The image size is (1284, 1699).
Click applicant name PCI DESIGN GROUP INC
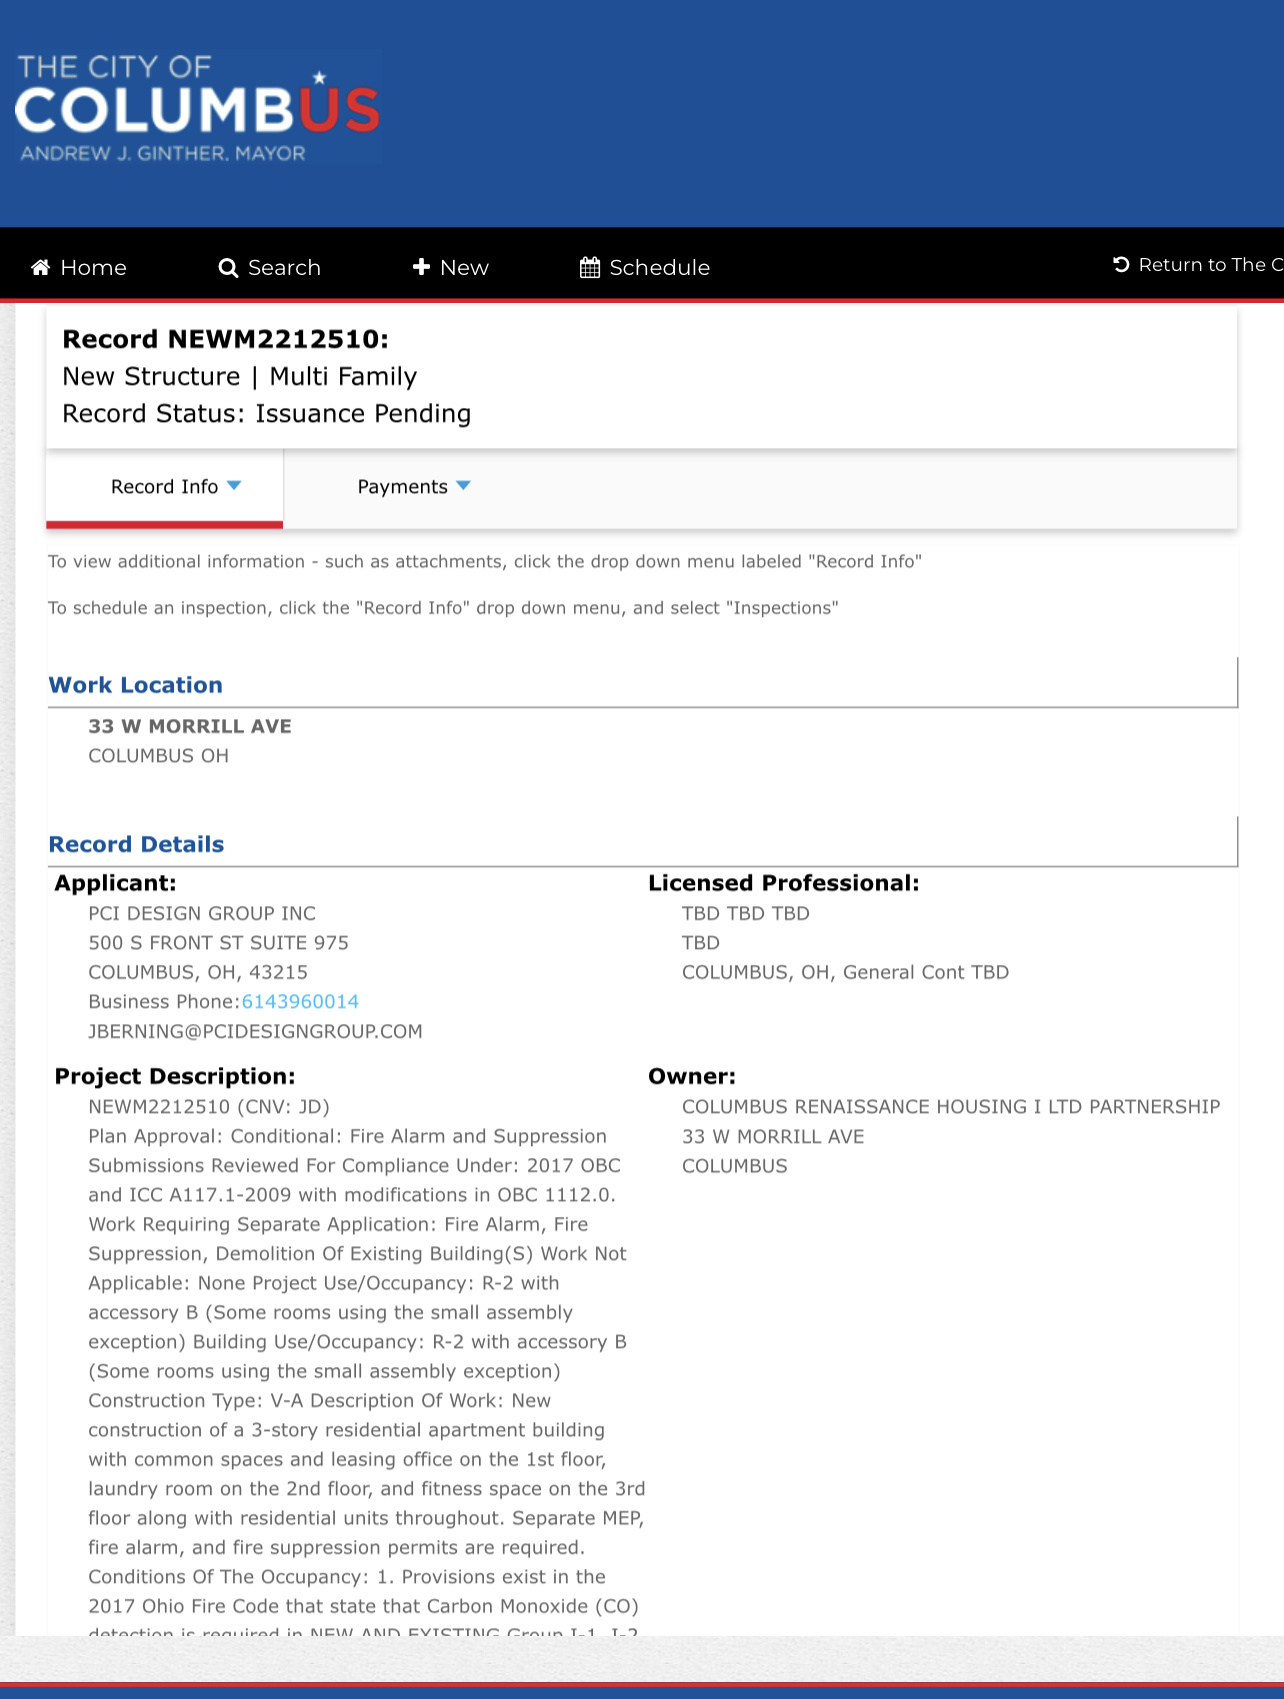[x=202, y=913]
